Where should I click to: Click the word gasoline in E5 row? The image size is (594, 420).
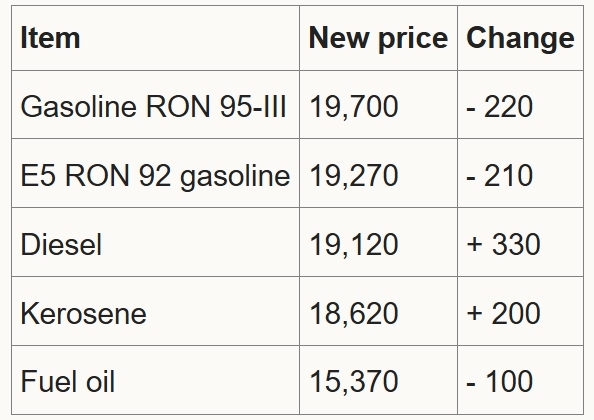click(x=235, y=177)
